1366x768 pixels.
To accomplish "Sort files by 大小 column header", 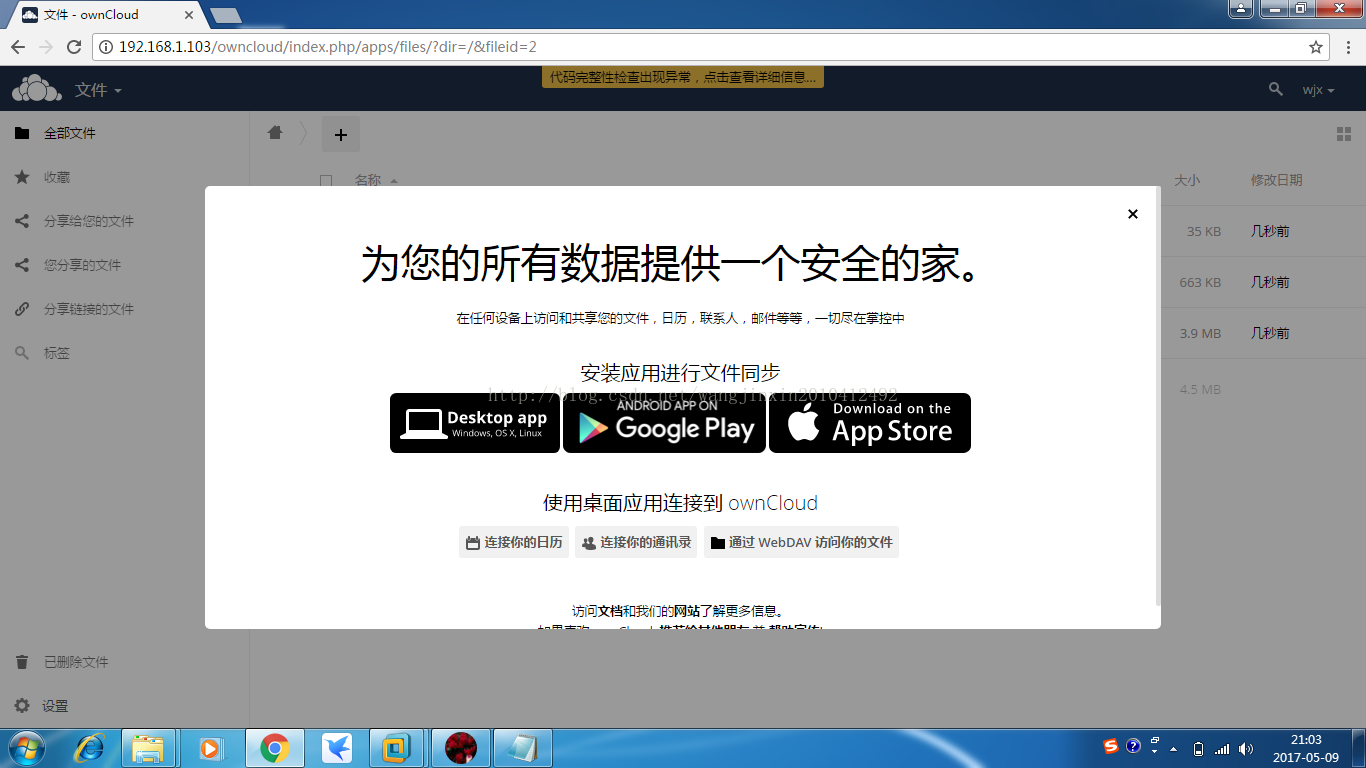I will 1187,181.
